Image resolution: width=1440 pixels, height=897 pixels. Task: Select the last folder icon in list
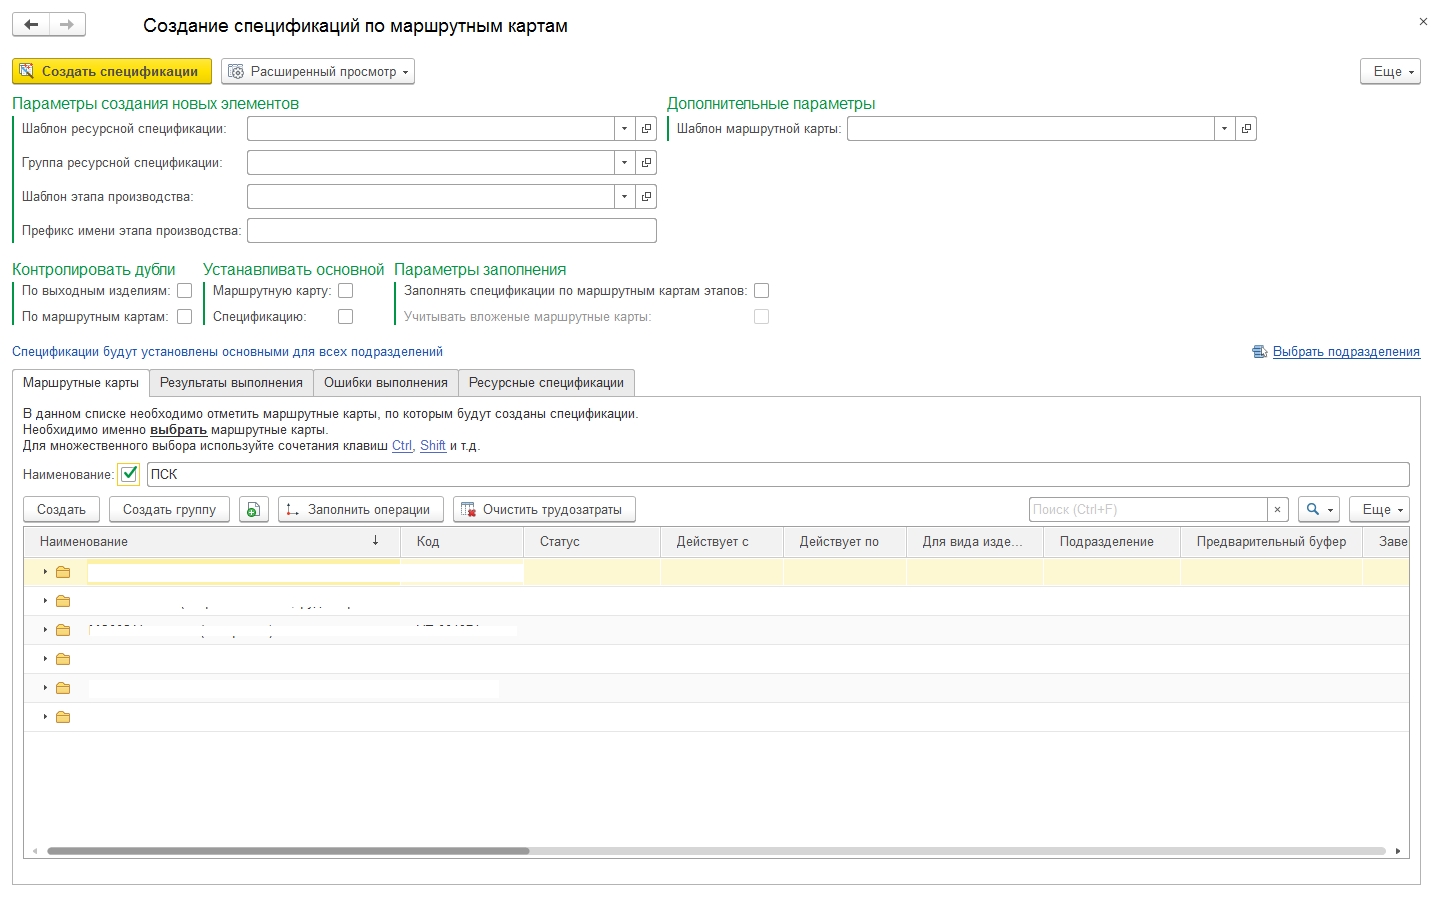tap(63, 717)
